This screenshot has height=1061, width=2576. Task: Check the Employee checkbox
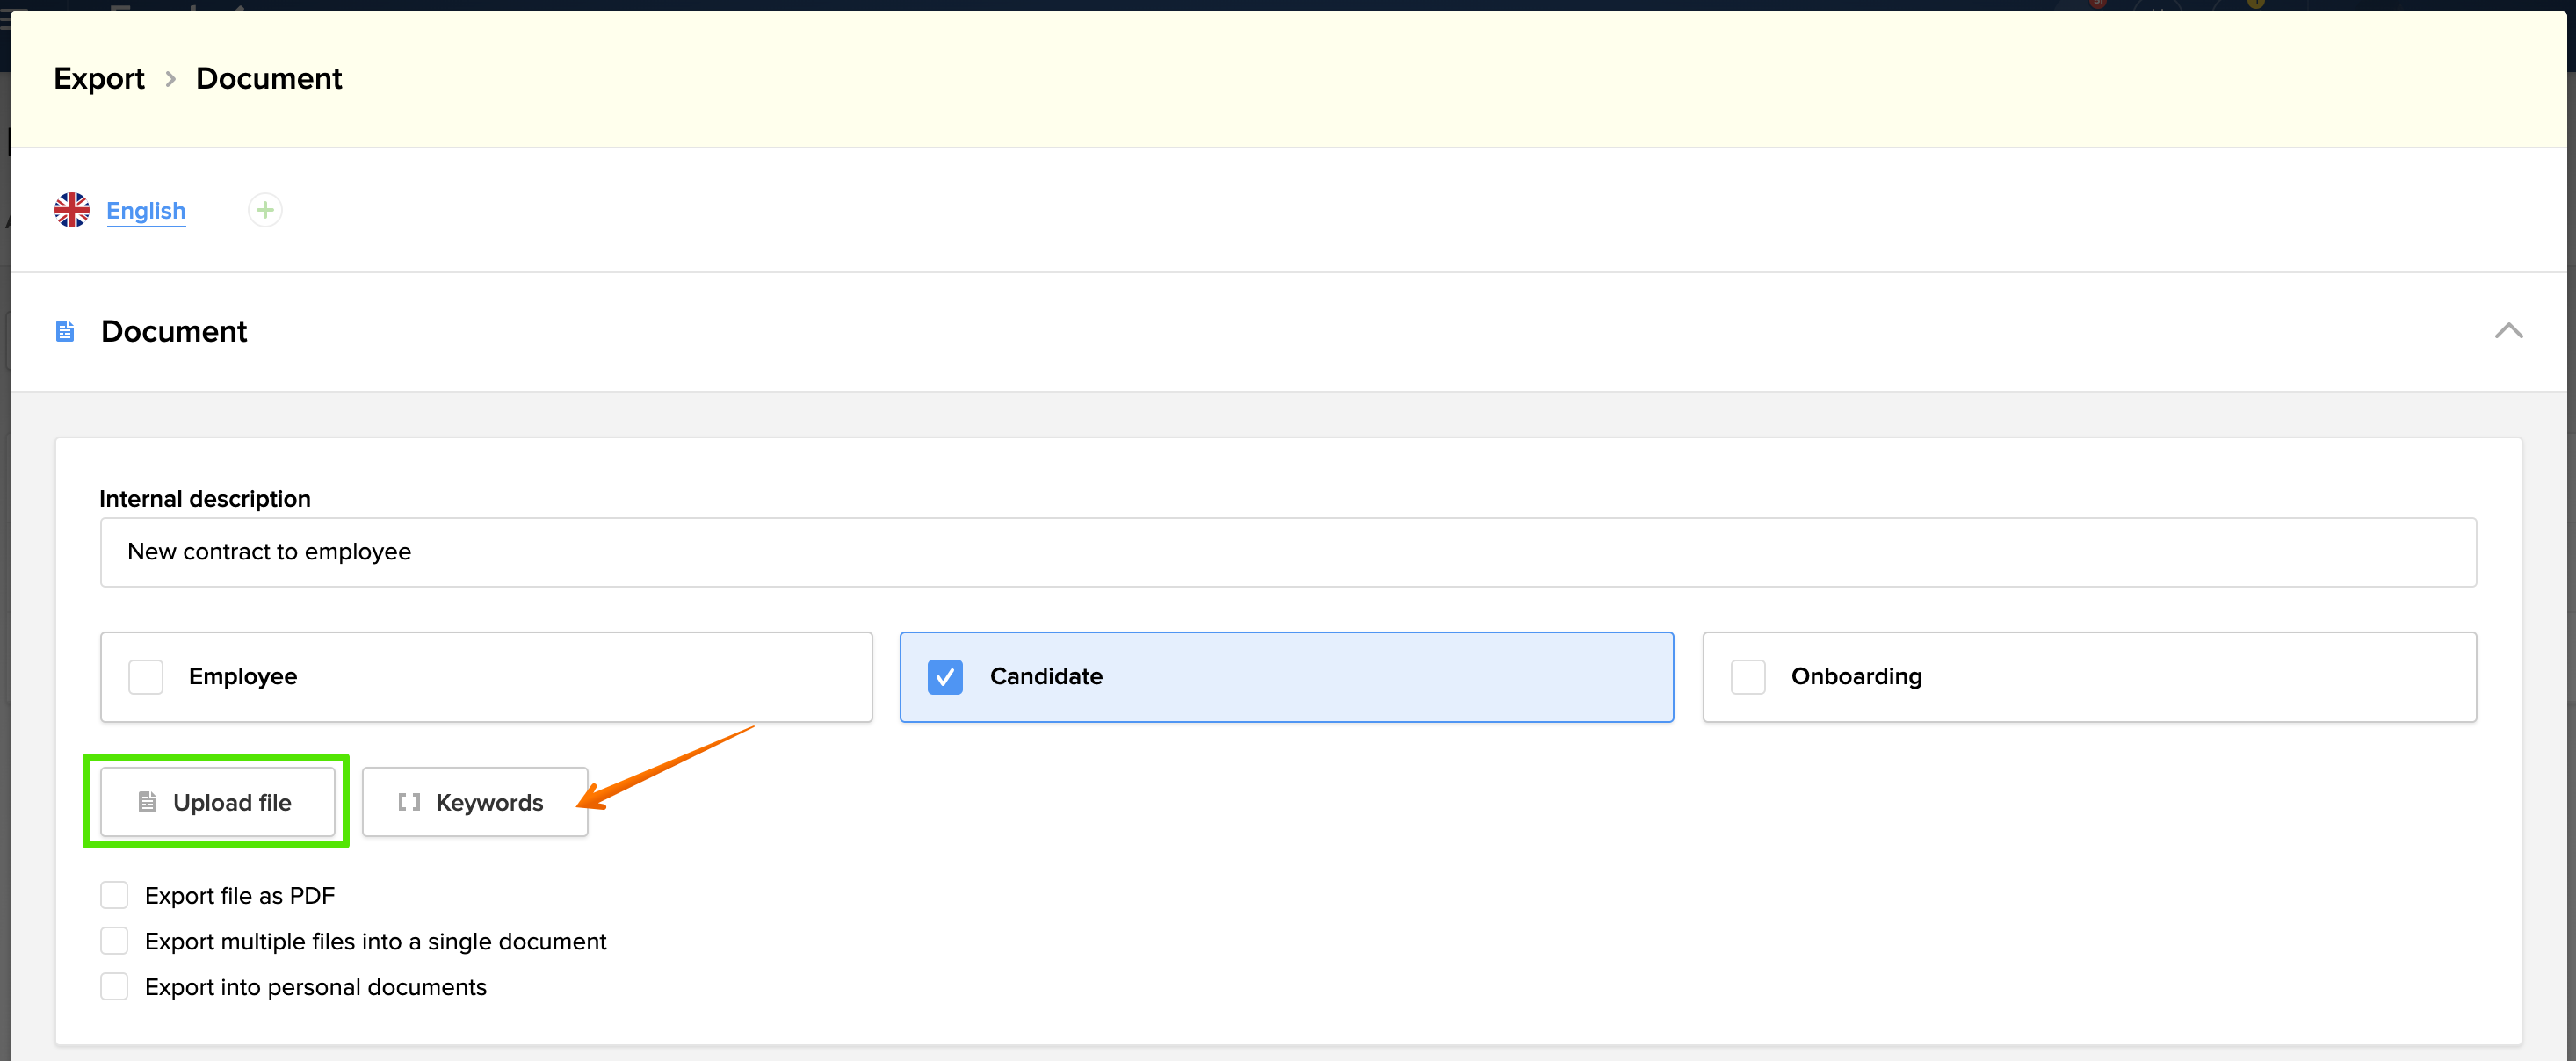click(x=146, y=677)
